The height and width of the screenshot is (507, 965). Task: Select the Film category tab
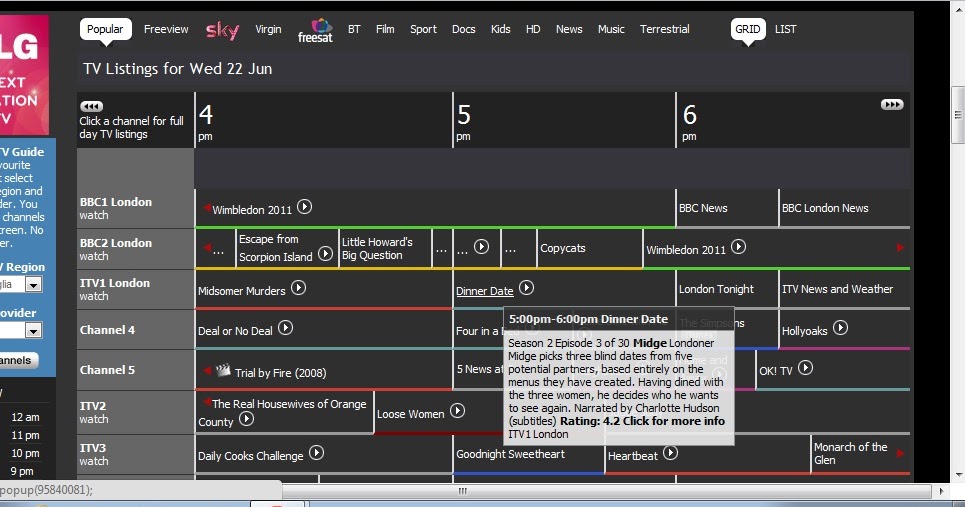coord(385,29)
